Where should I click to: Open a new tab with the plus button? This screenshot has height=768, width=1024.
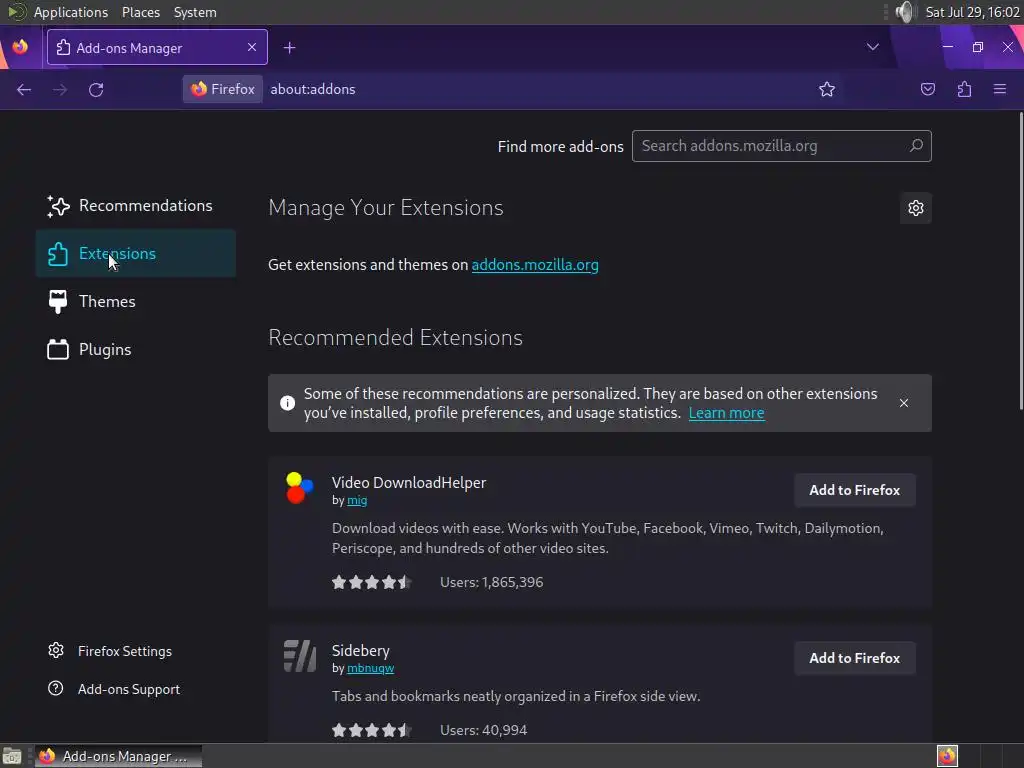click(289, 48)
